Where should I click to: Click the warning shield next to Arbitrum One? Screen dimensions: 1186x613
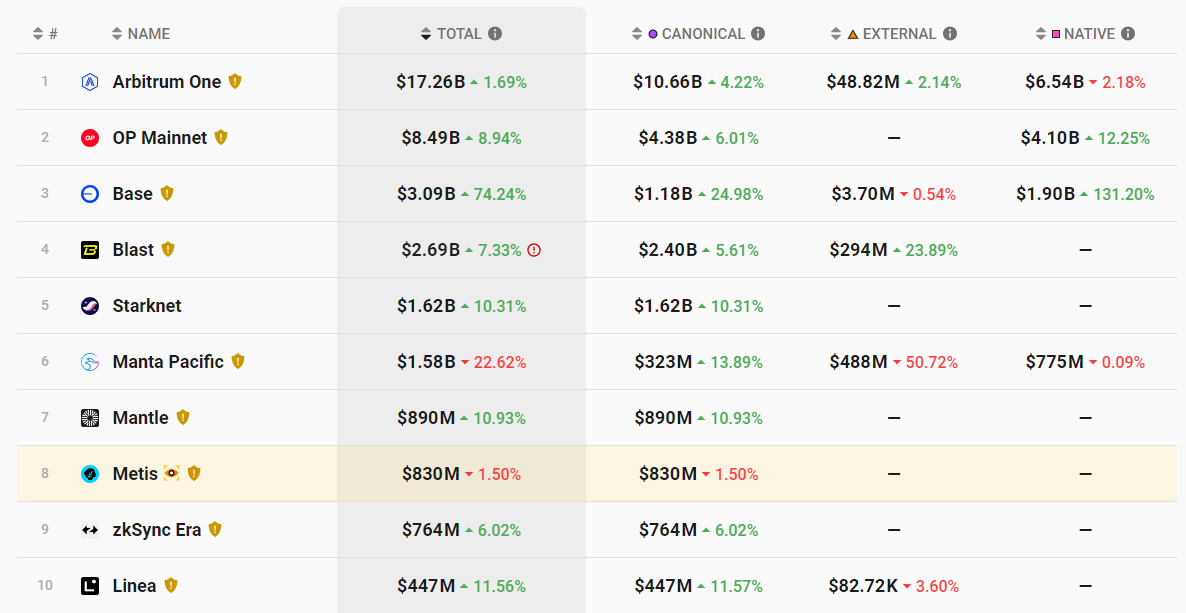(x=235, y=81)
